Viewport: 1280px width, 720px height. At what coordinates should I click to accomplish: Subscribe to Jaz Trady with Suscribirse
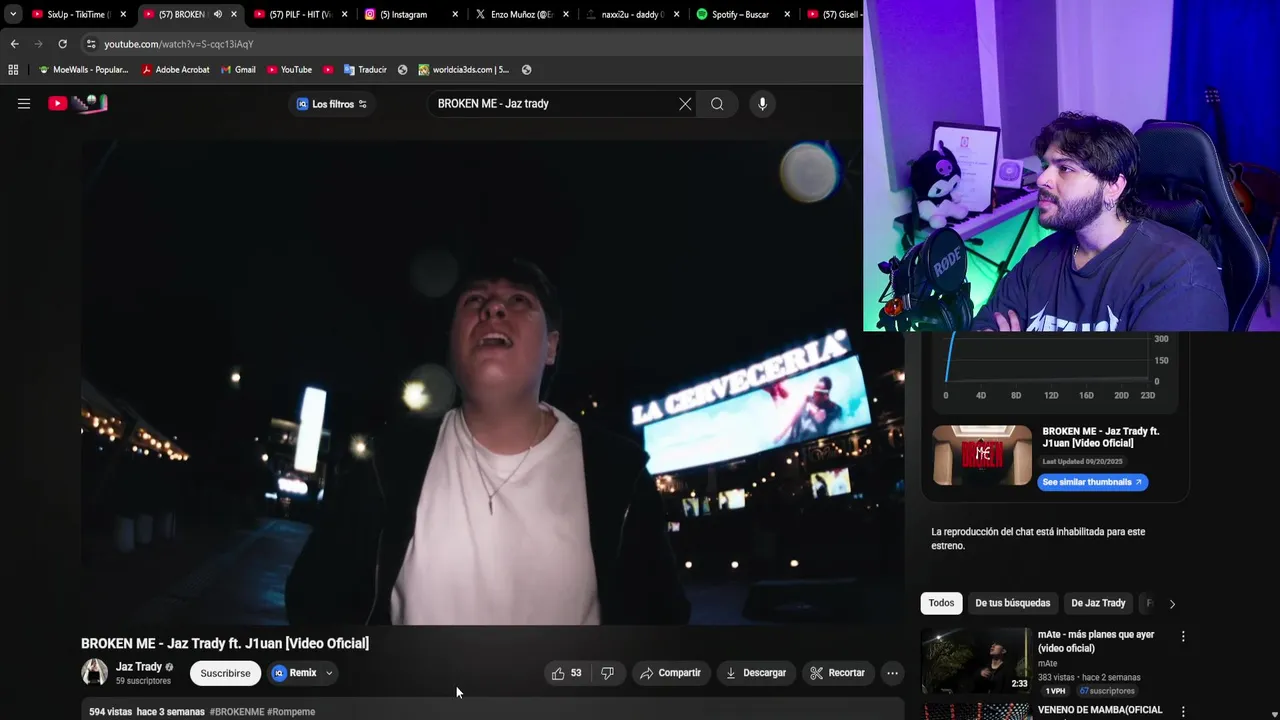225,673
